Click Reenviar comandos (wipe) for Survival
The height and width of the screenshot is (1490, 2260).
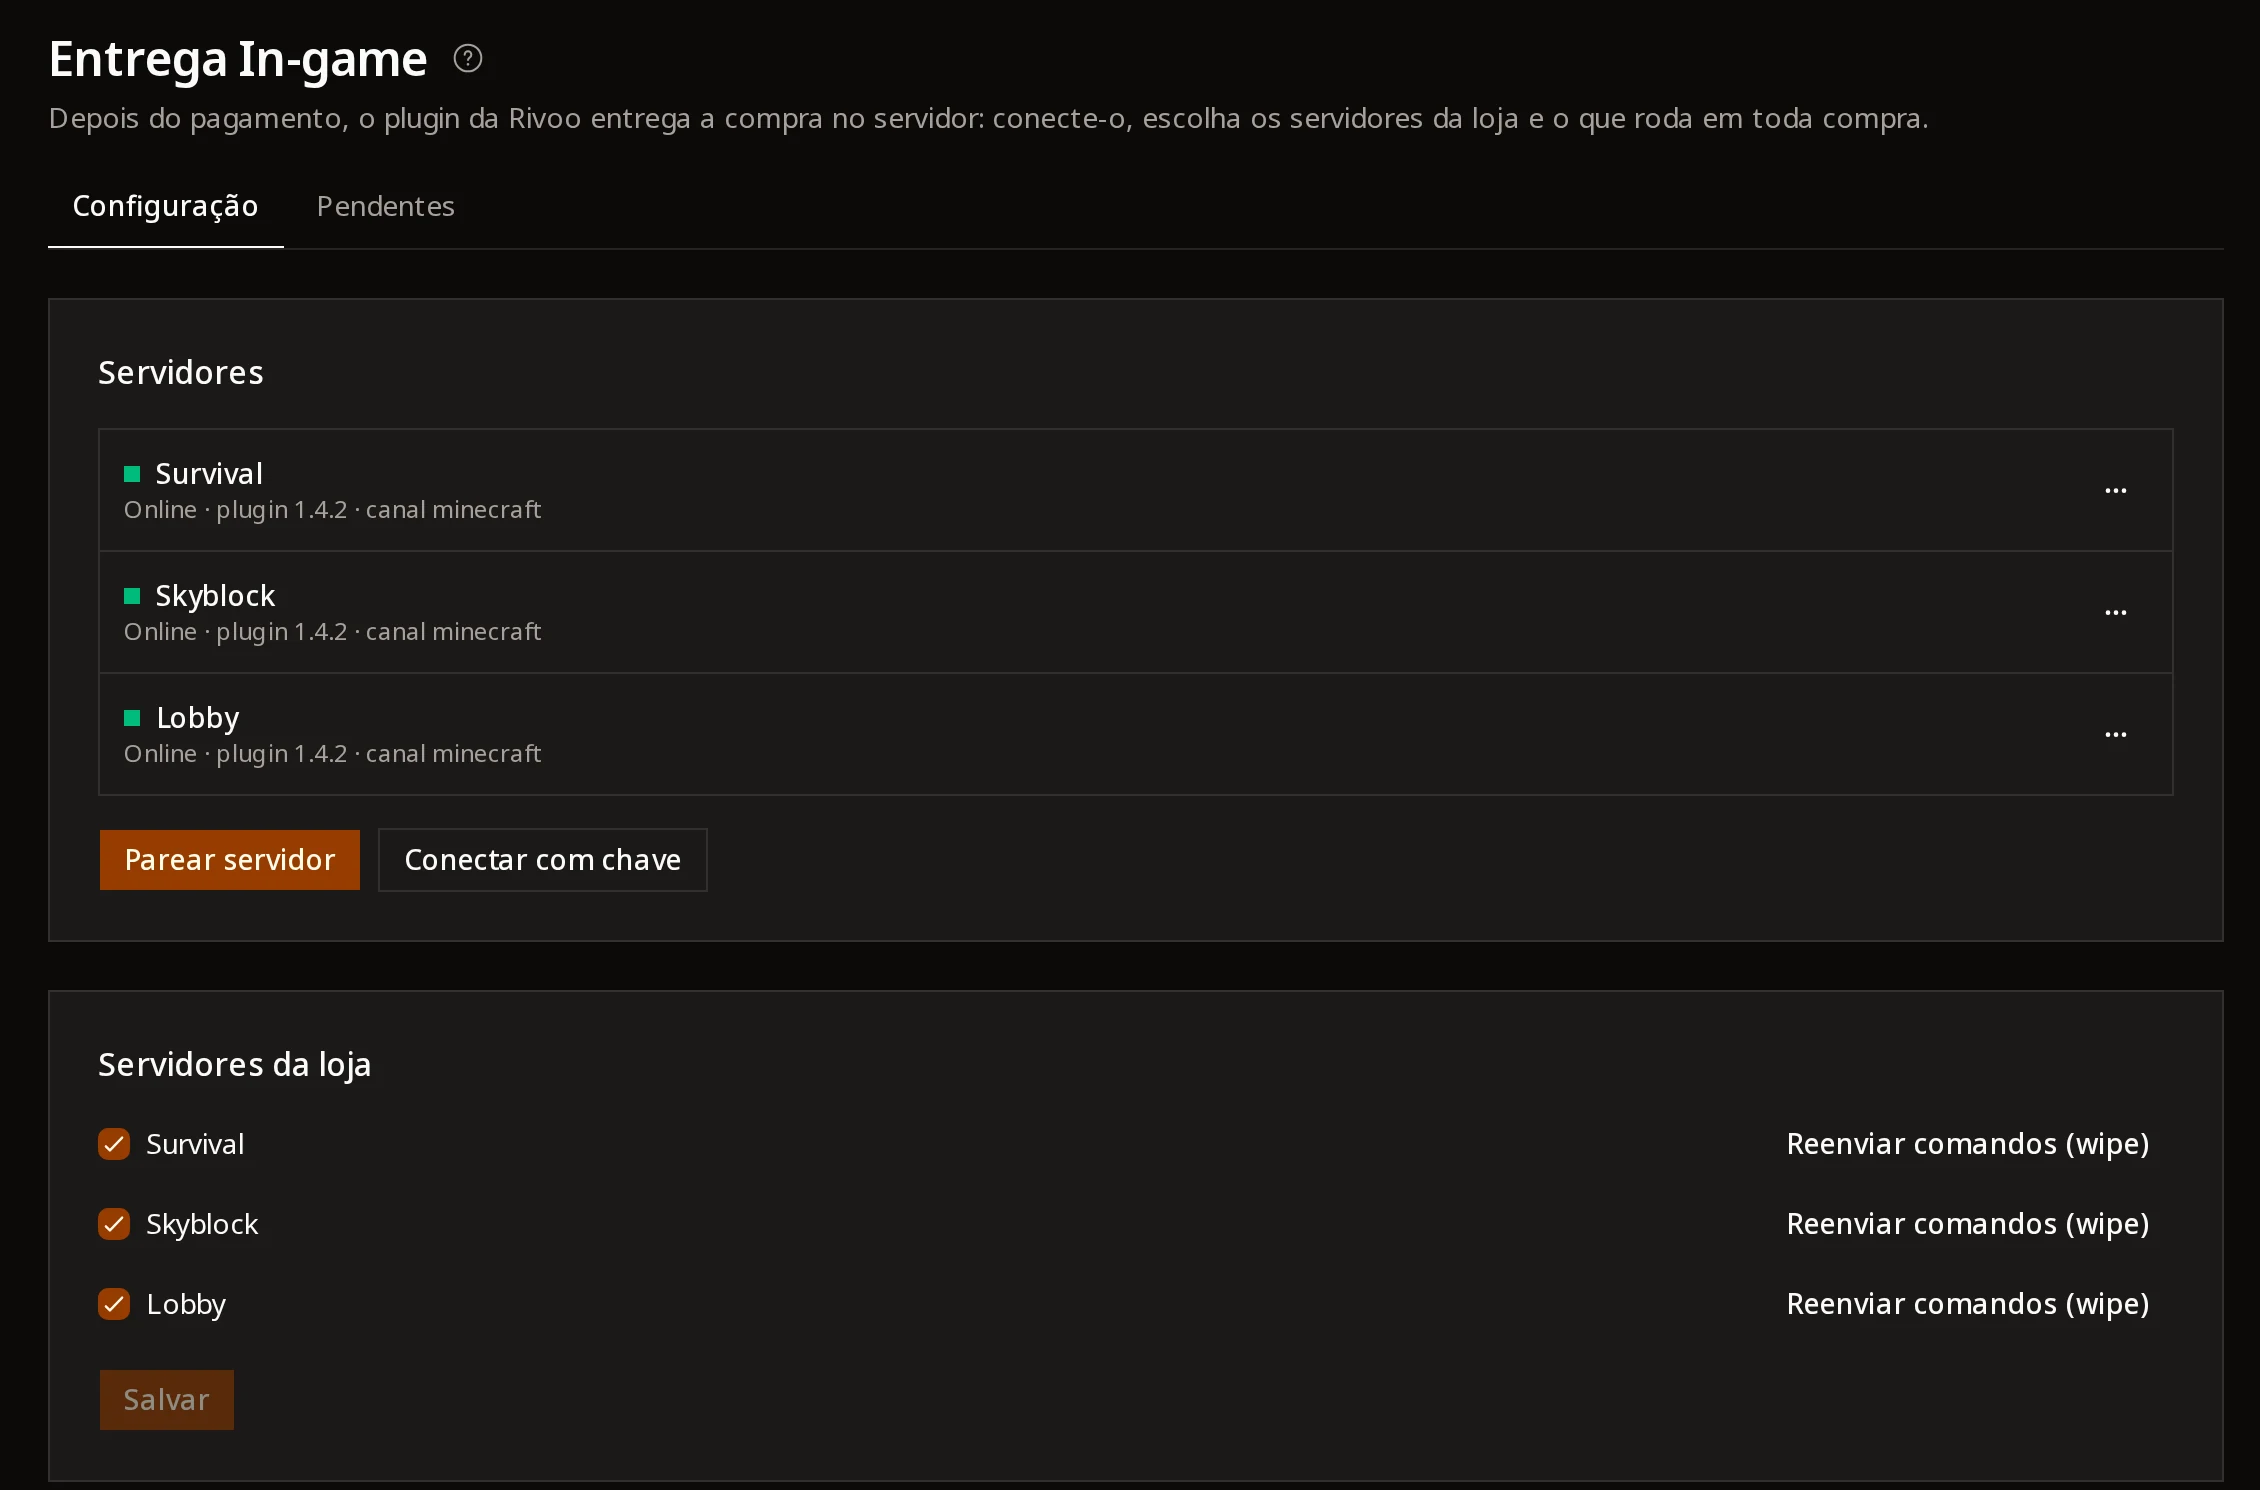pyautogui.click(x=1968, y=1144)
